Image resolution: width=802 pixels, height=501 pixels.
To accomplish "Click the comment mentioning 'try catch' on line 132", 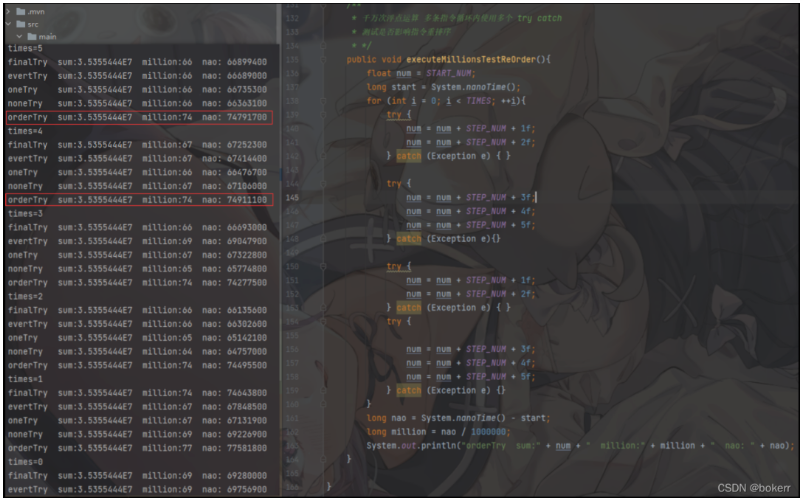I will coord(457,18).
